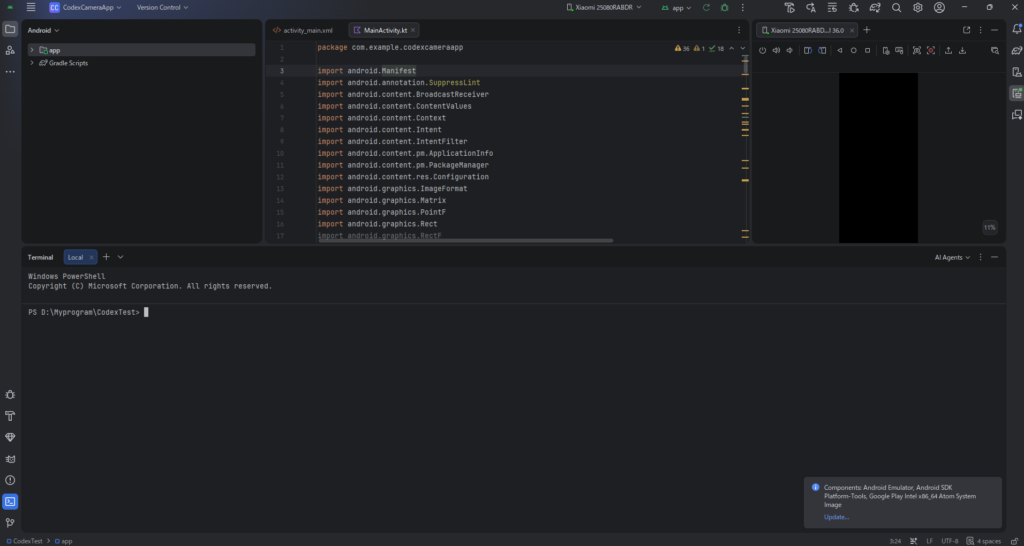Click the 4 spaces indent status item
The image size is (1024, 546).
pyautogui.click(x=984, y=541)
